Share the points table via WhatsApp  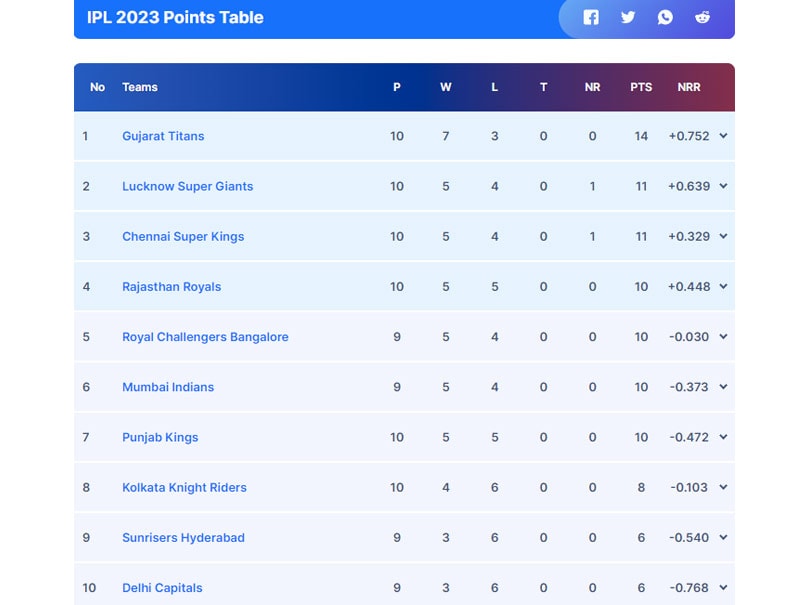click(x=665, y=17)
